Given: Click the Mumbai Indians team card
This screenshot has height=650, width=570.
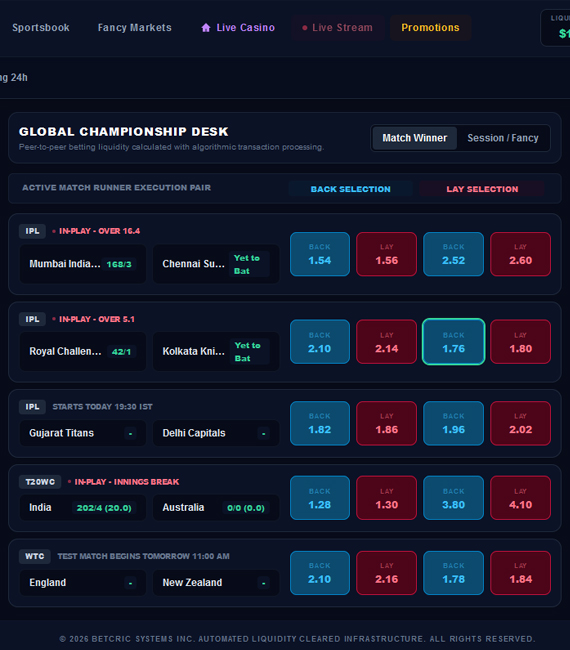Looking at the screenshot, I should click(83, 264).
